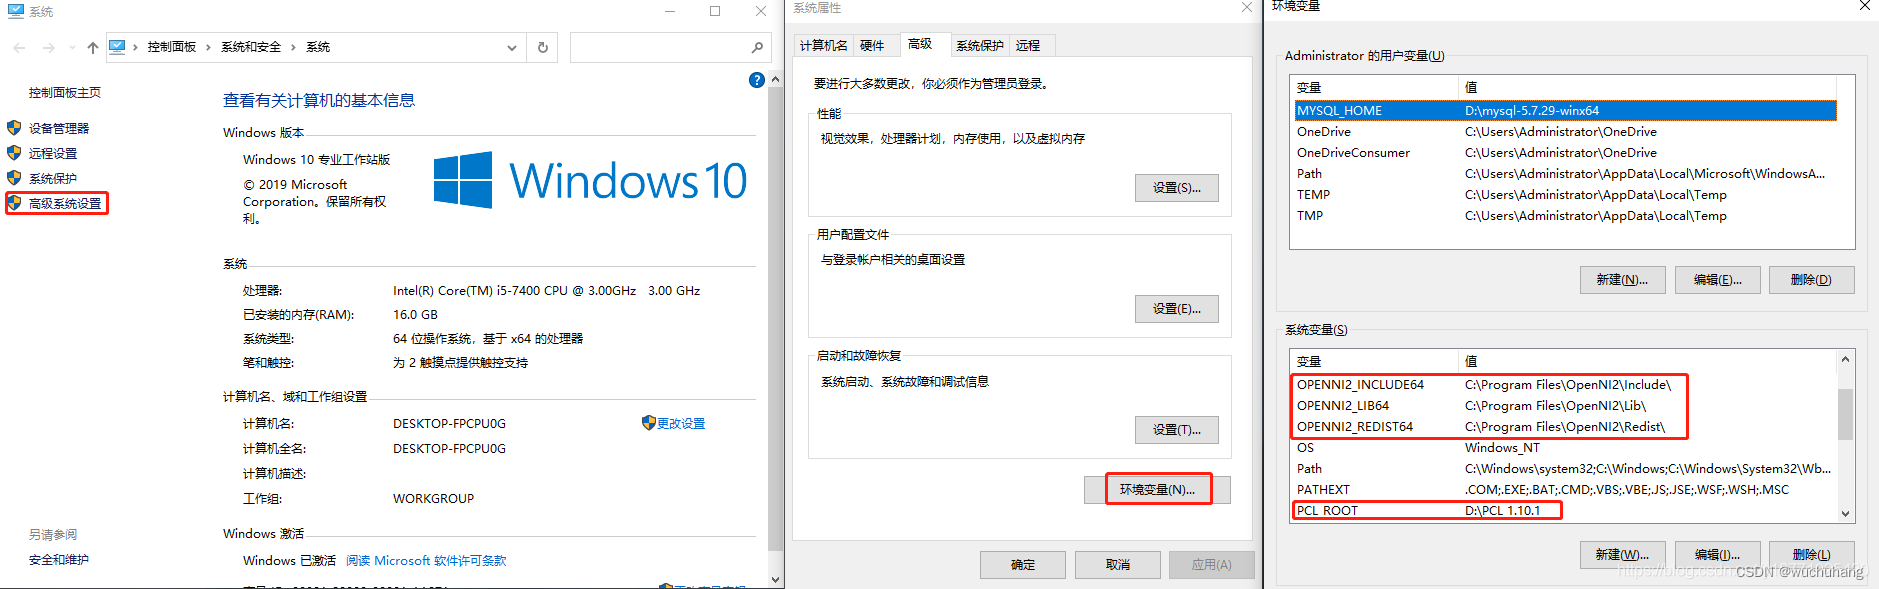Click 新建(N) for user variables

(1622, 280)
